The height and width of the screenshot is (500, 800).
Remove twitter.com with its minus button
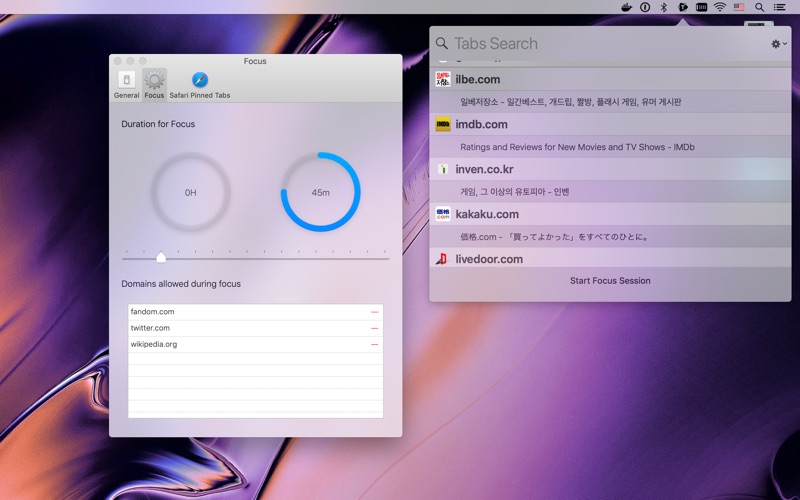(374, 328)
